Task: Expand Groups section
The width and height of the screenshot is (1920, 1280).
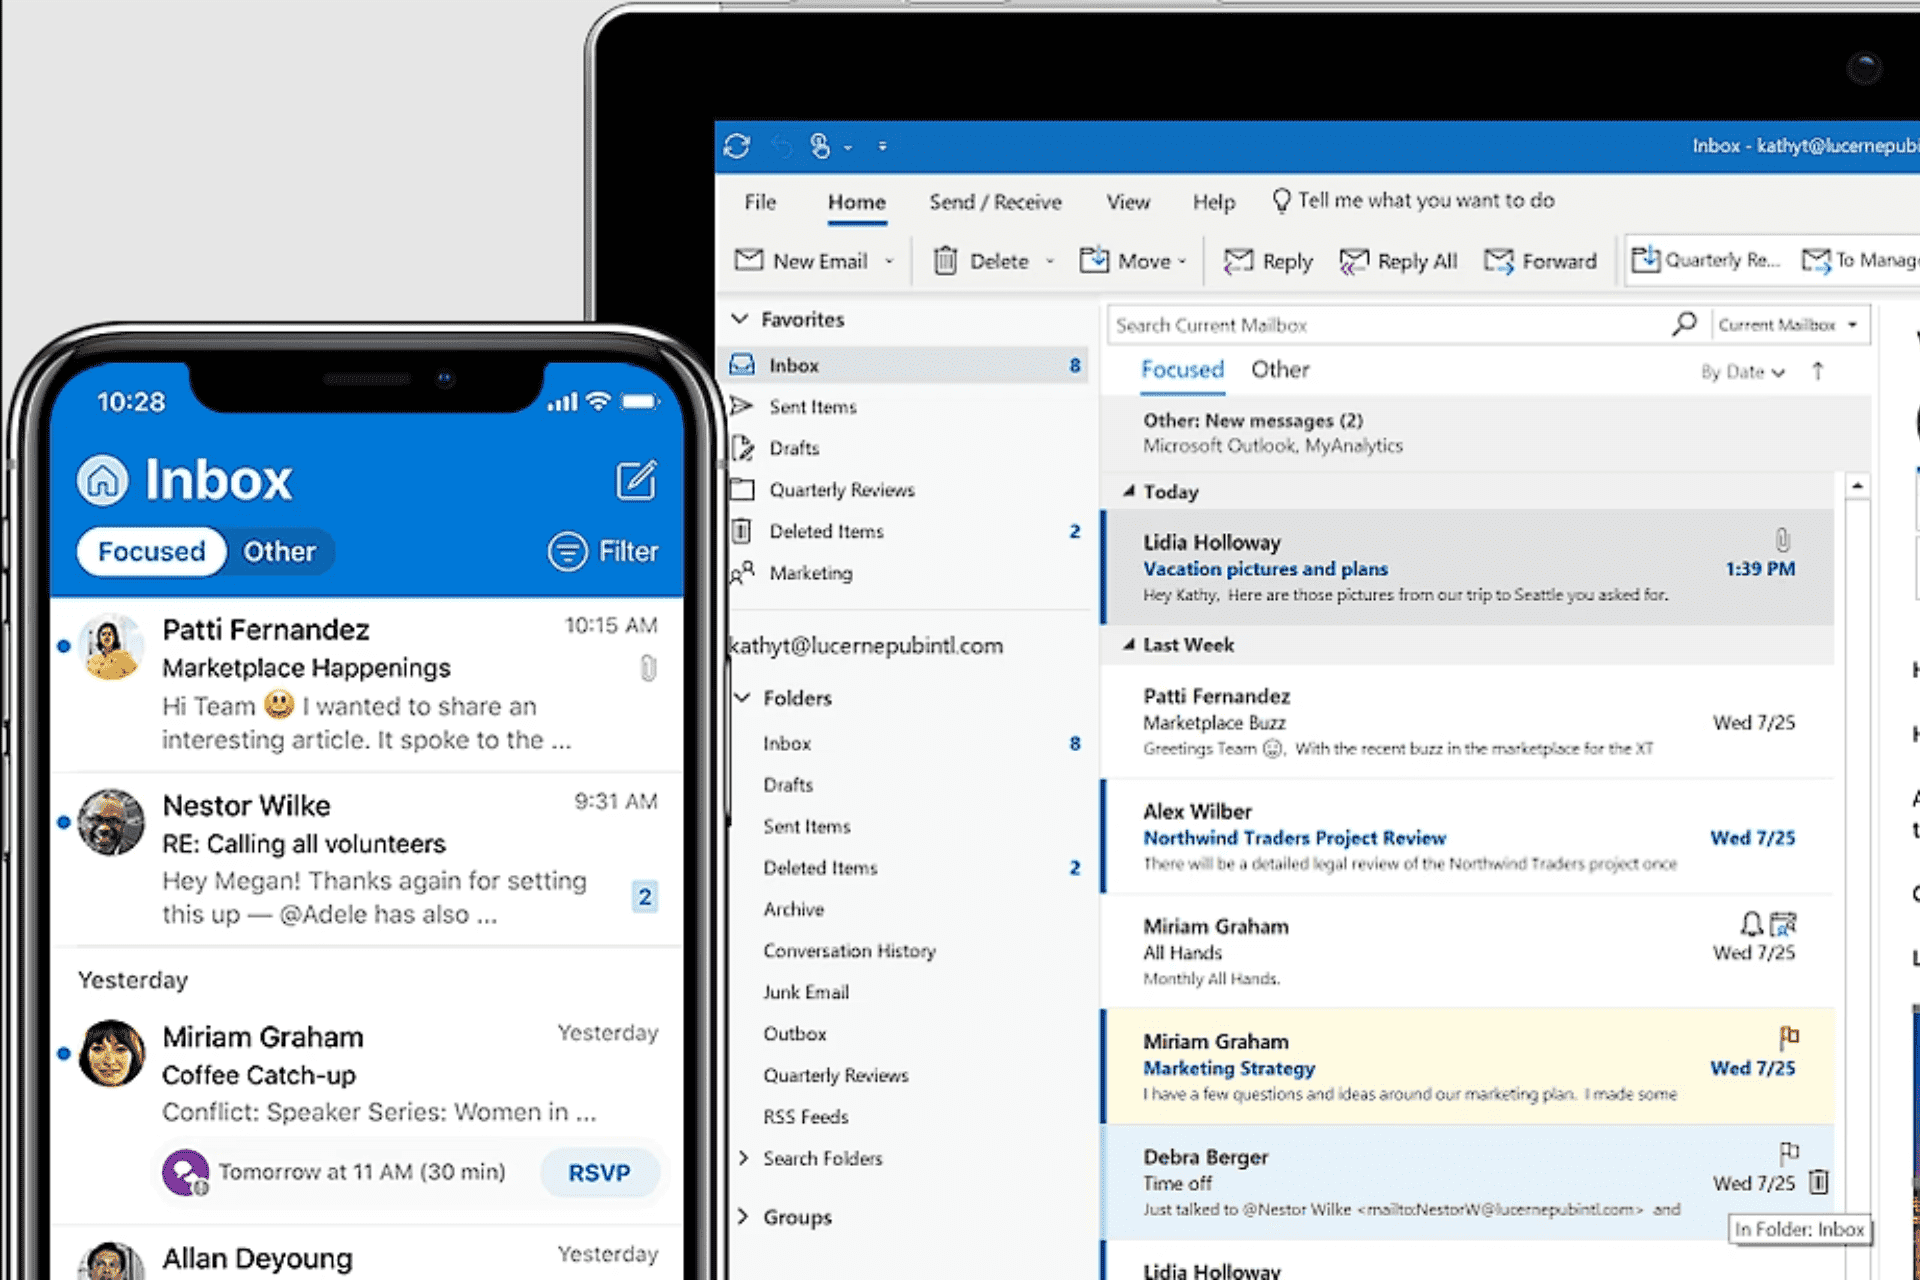Action: click(x=743, y=1216)
